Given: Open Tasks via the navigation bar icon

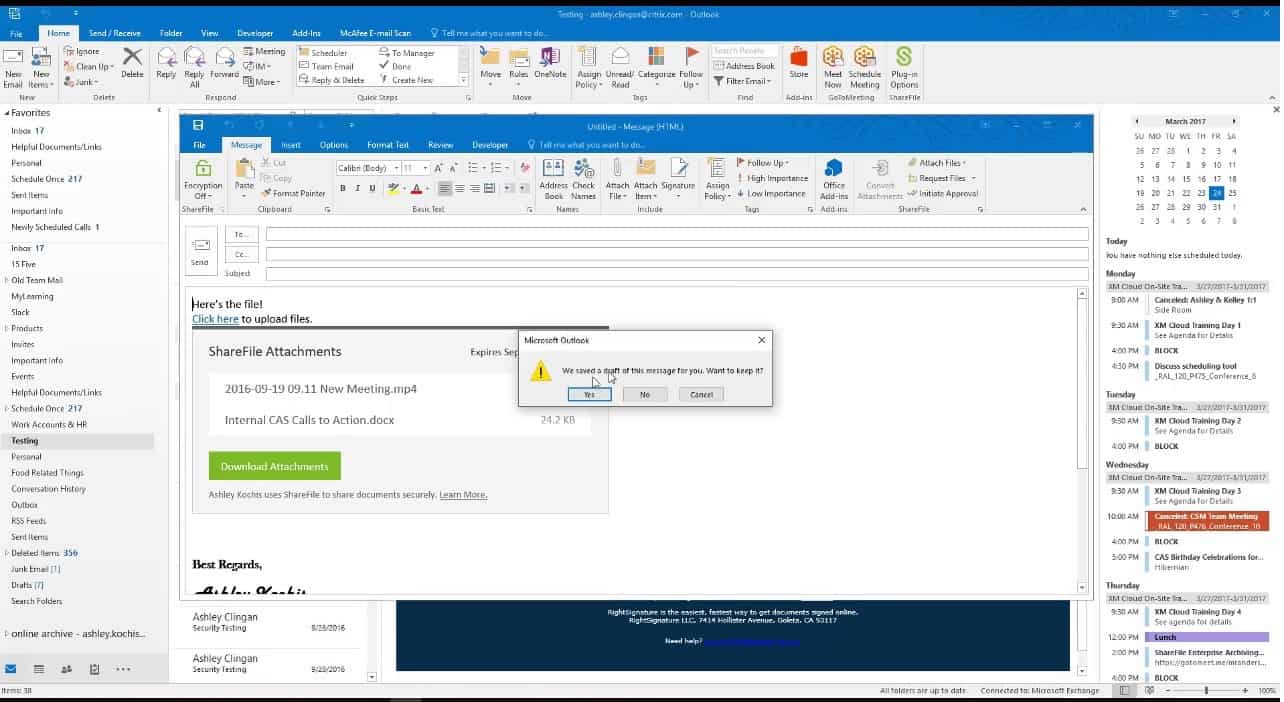Looking at the screenshot, I should [94, 669].
